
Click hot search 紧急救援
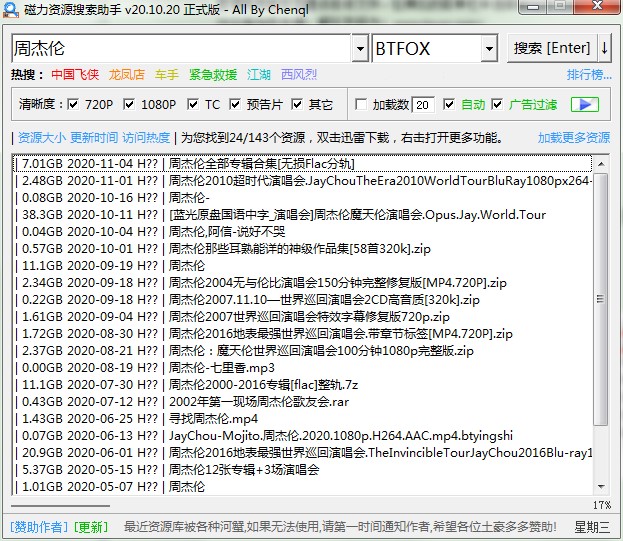click(x=213, y=75)
